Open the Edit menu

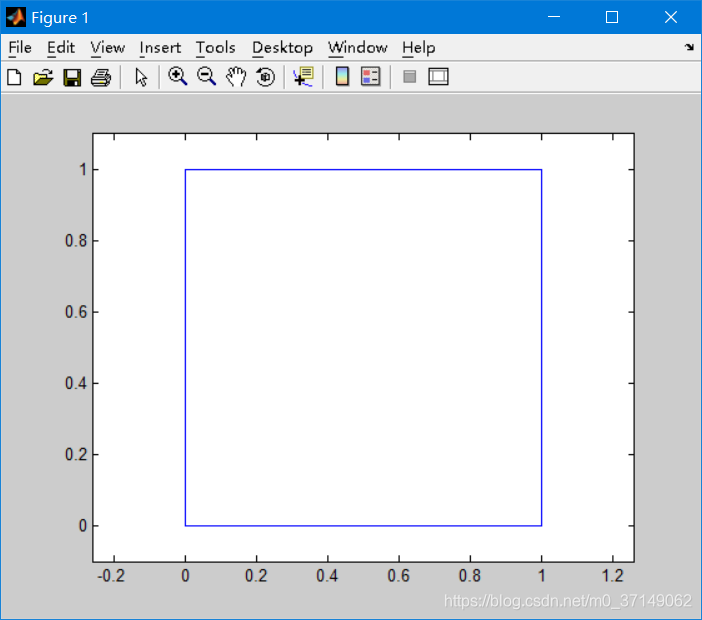[61, 47]
